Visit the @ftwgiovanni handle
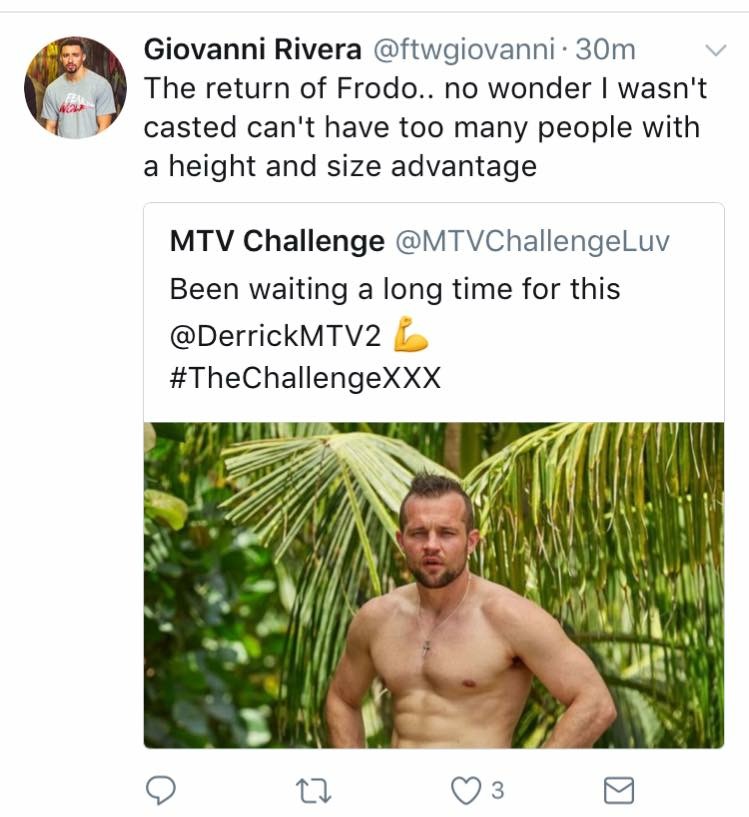749x817 pixels. click(x=464, y=50)
